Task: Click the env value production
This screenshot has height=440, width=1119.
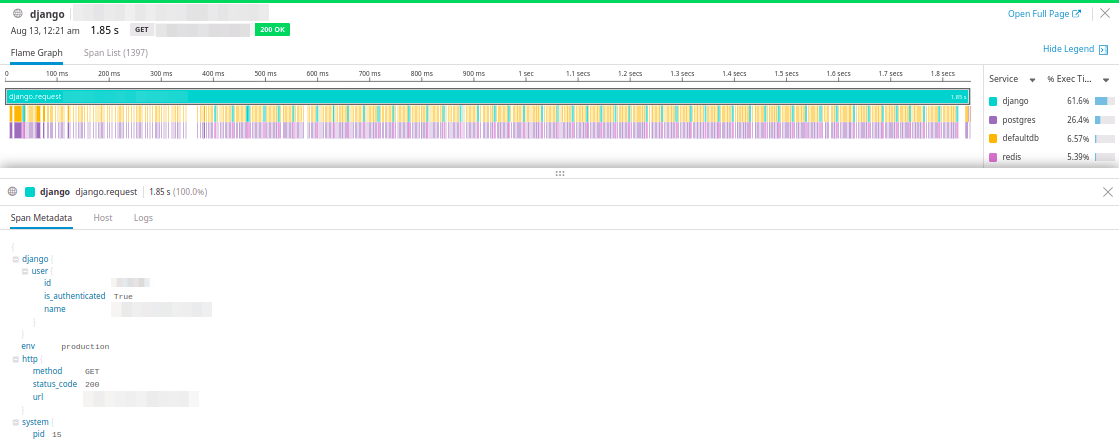Action: point(85,347)
